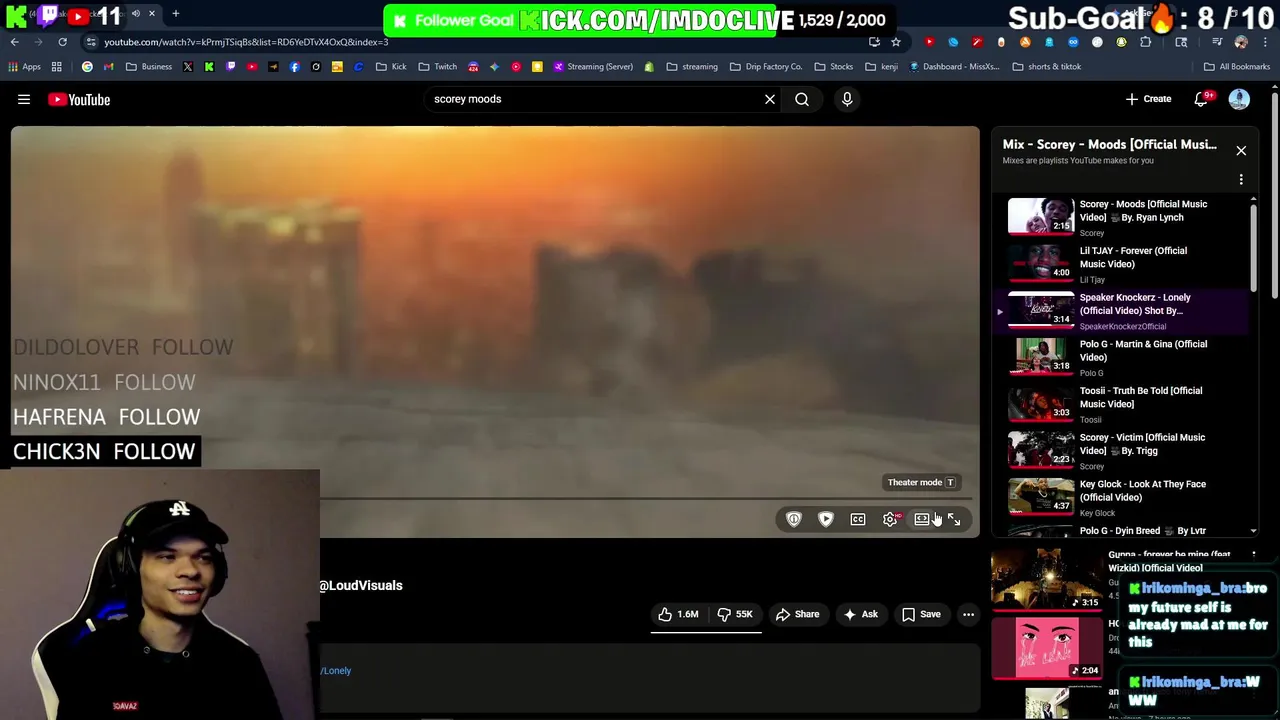
Task: Toggle subtitles CC on the player
Action: pos(858,519)
